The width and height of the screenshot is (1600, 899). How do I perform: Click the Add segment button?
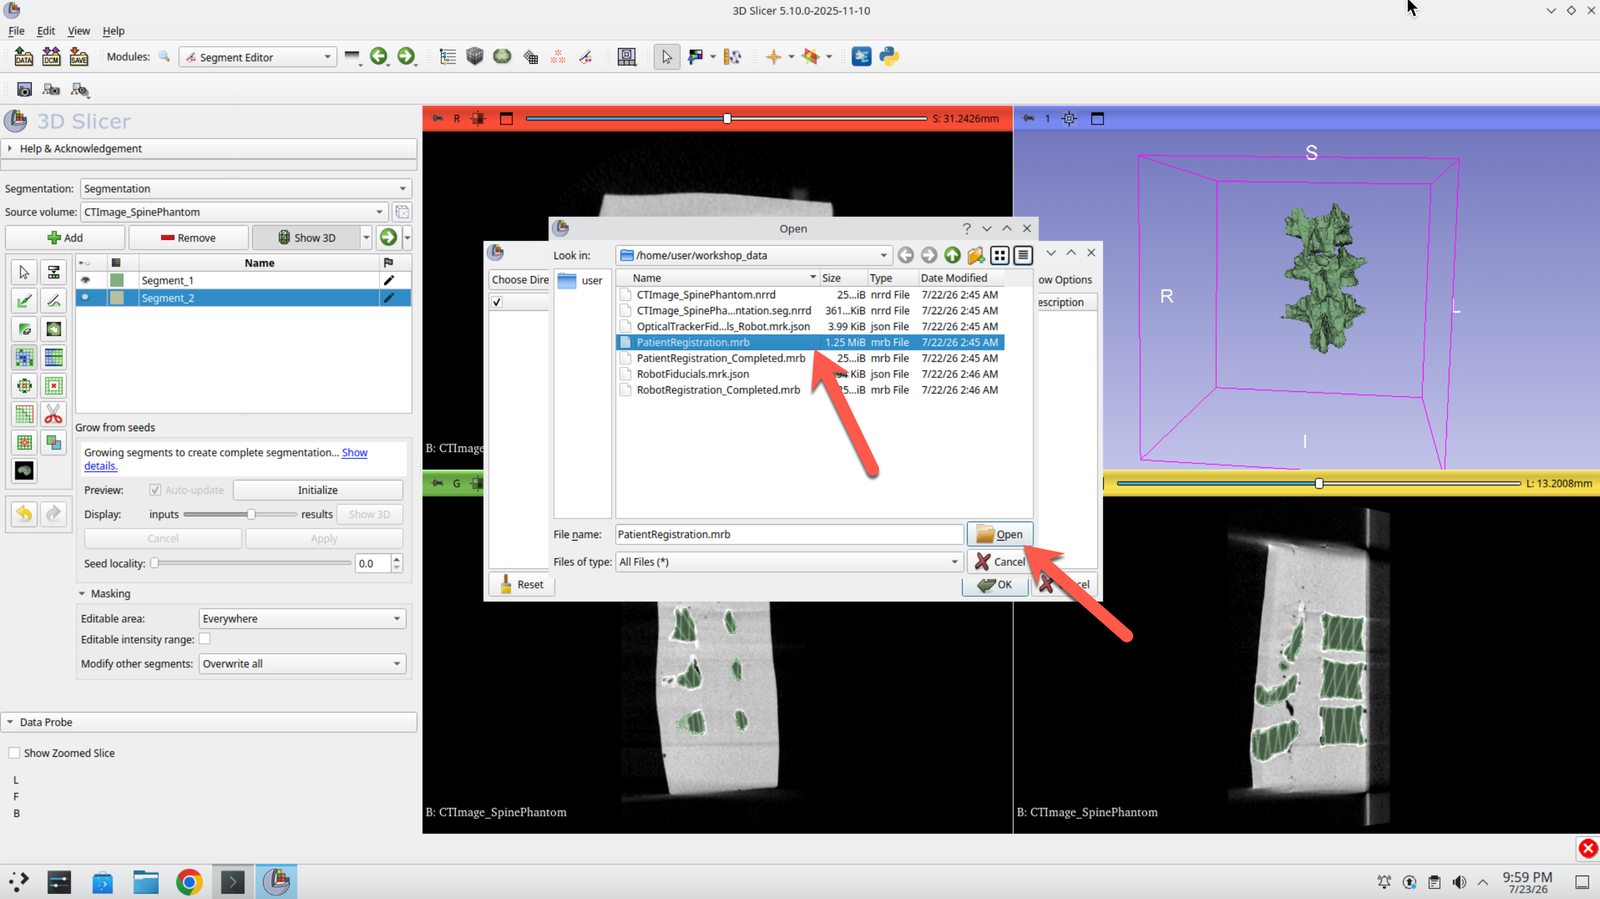(65, 238)
